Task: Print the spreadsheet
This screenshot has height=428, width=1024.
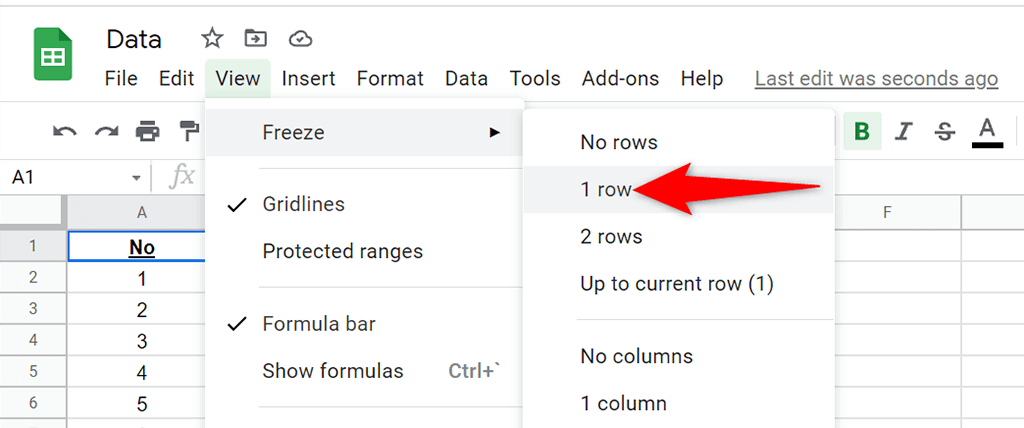Action: 148,132
